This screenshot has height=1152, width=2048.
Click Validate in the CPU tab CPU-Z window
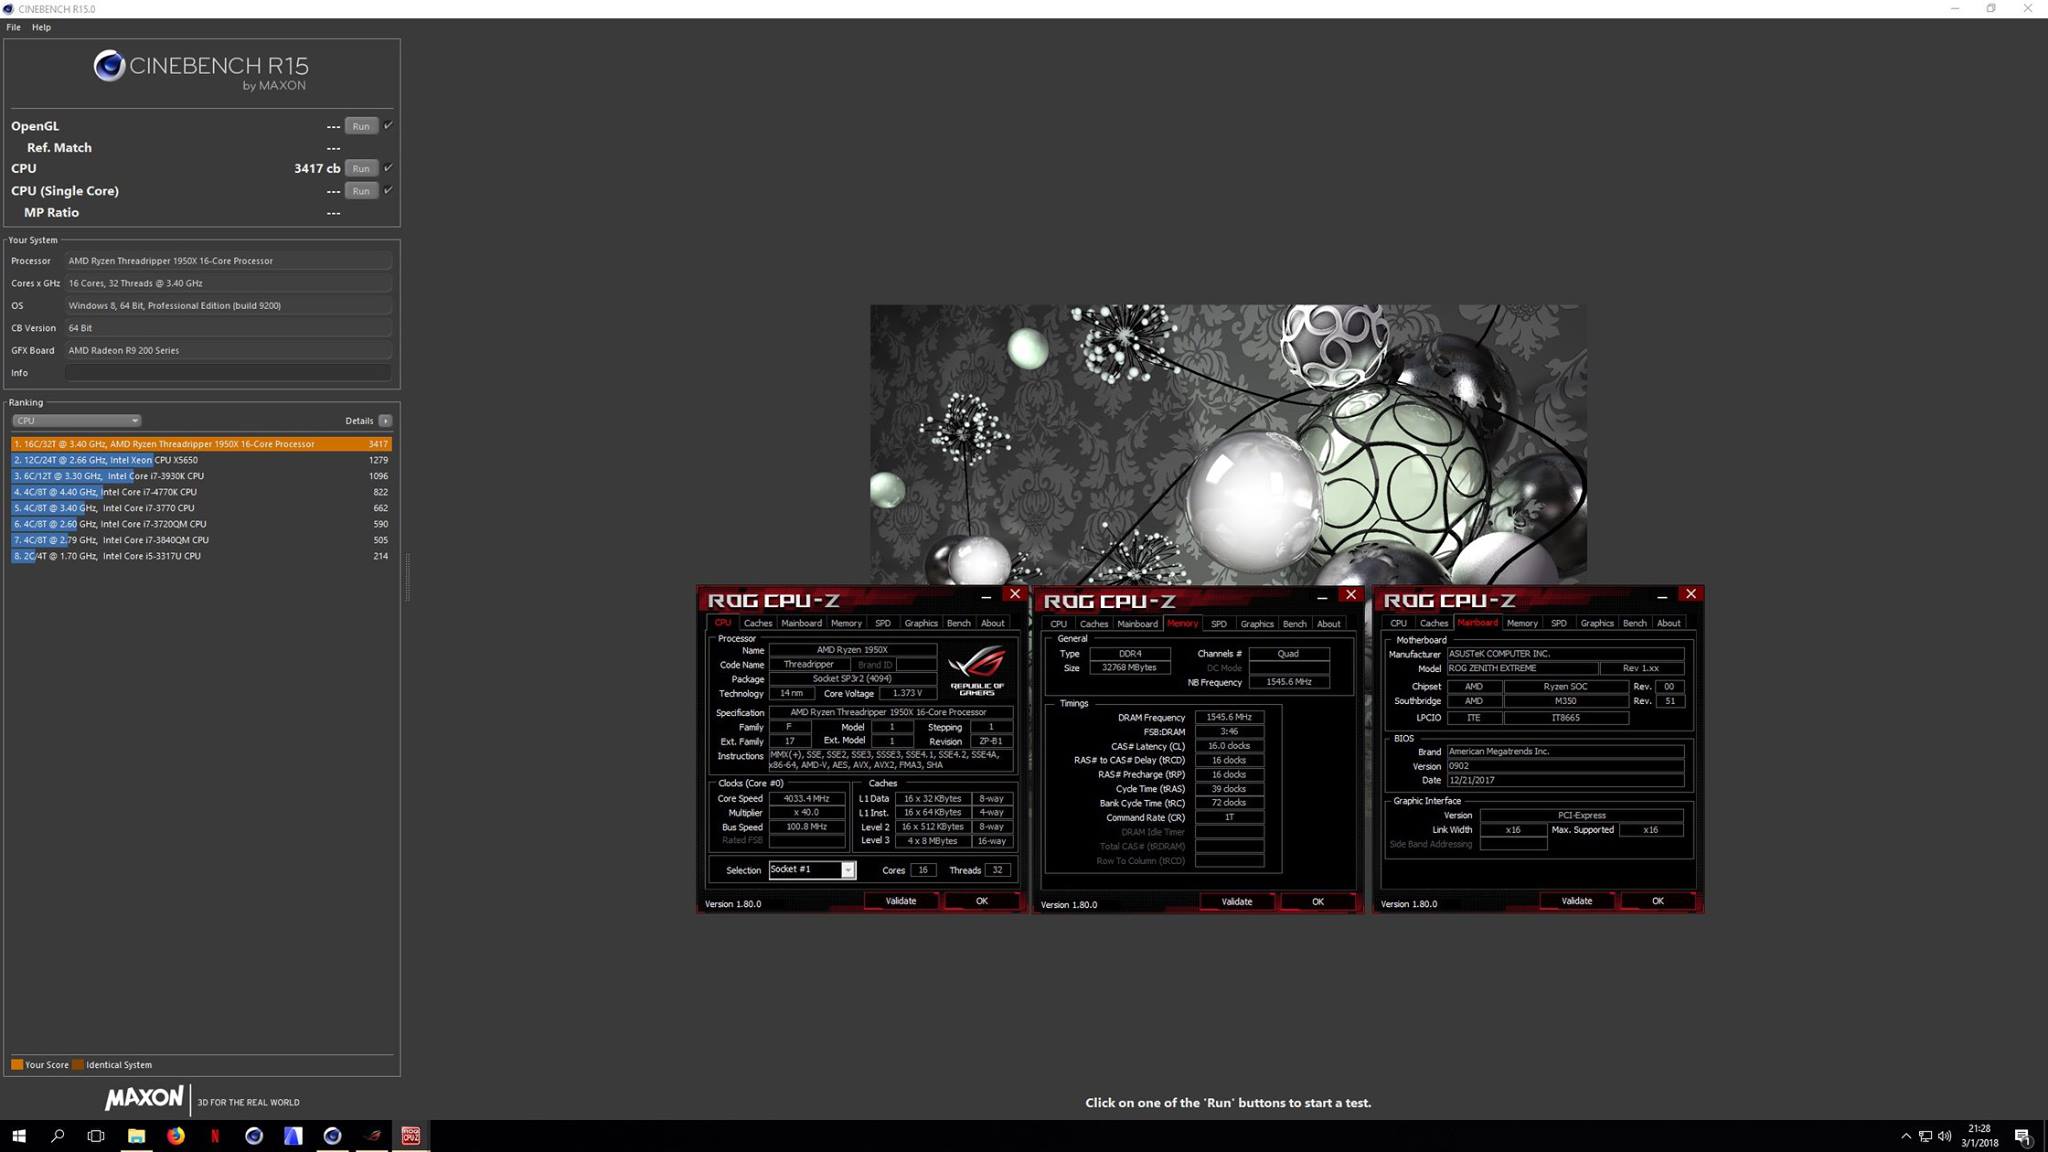[901, 901]
